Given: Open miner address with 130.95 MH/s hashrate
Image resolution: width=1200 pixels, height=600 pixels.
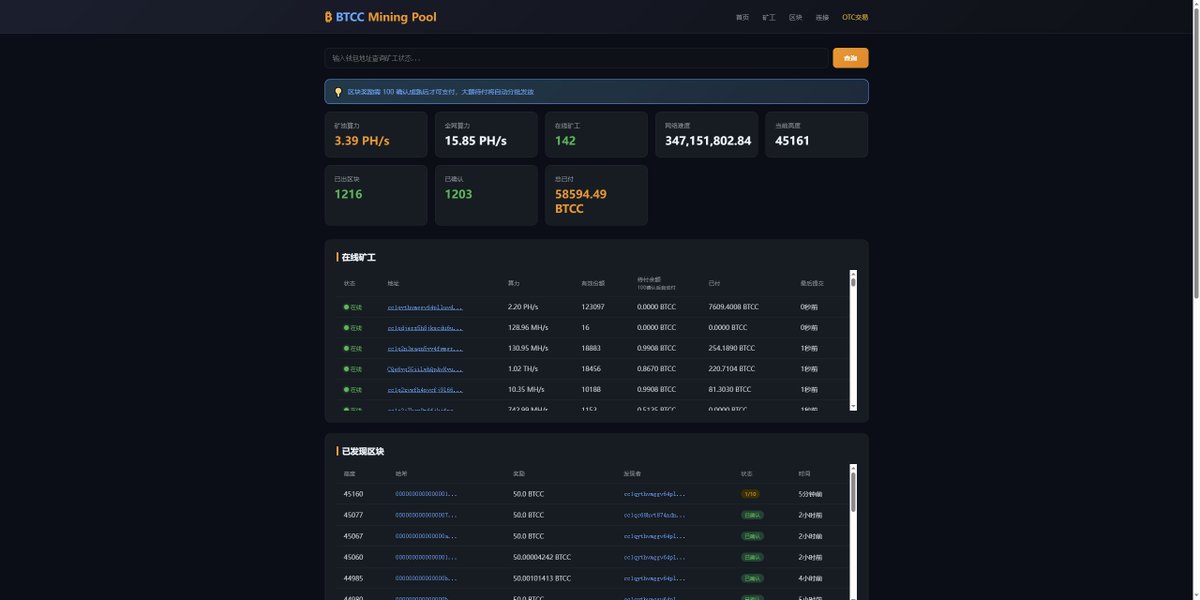Looking at the screenshot, I should click(425, 348).
